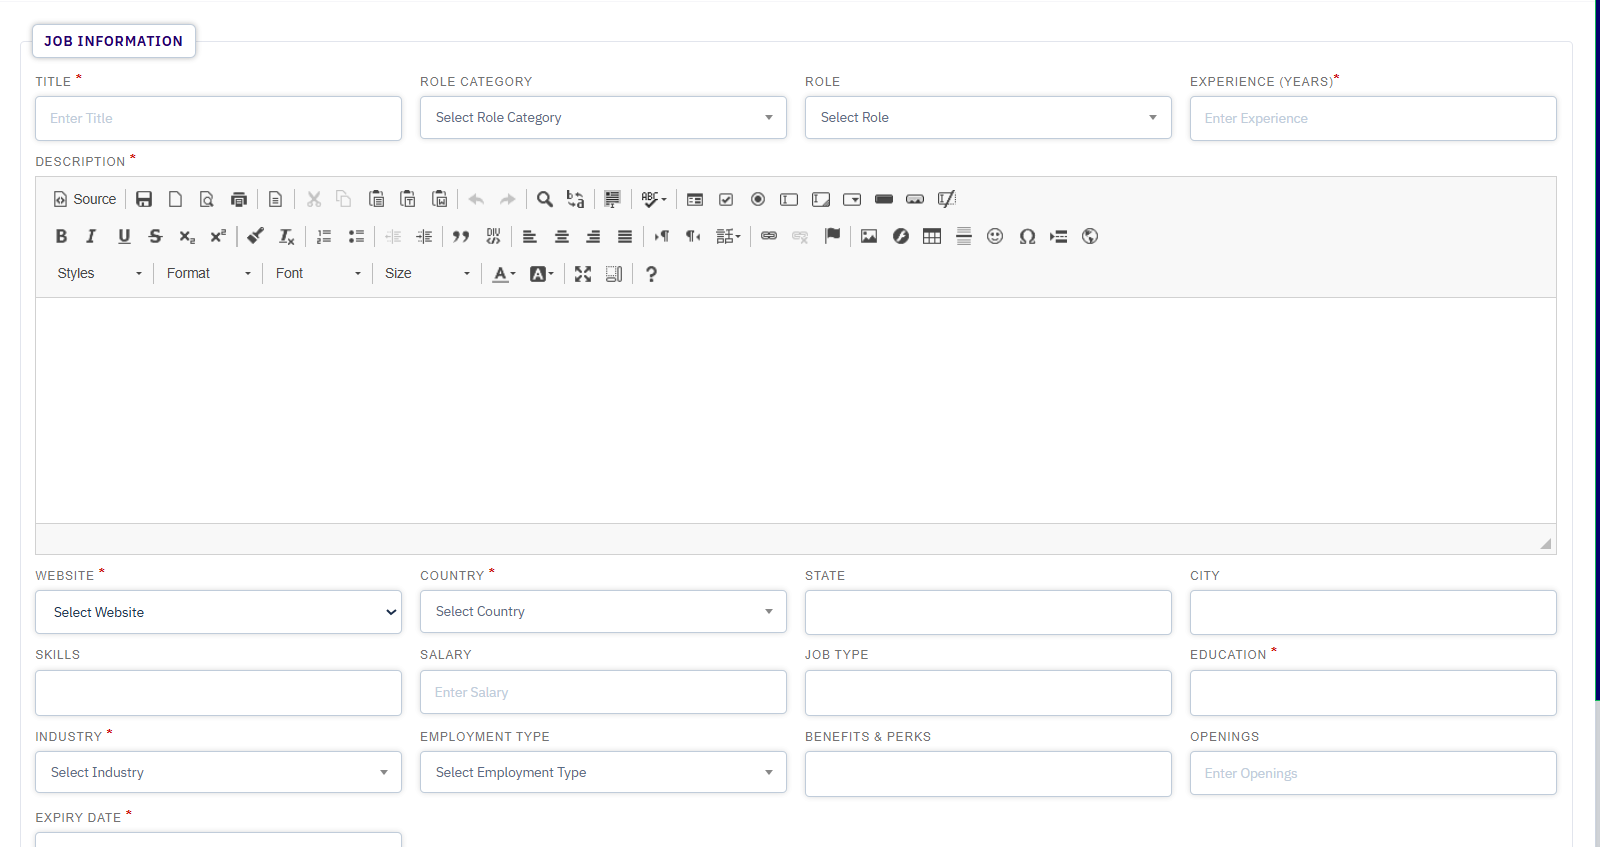Insert a checkbox form element

click(x=726, y=199)
